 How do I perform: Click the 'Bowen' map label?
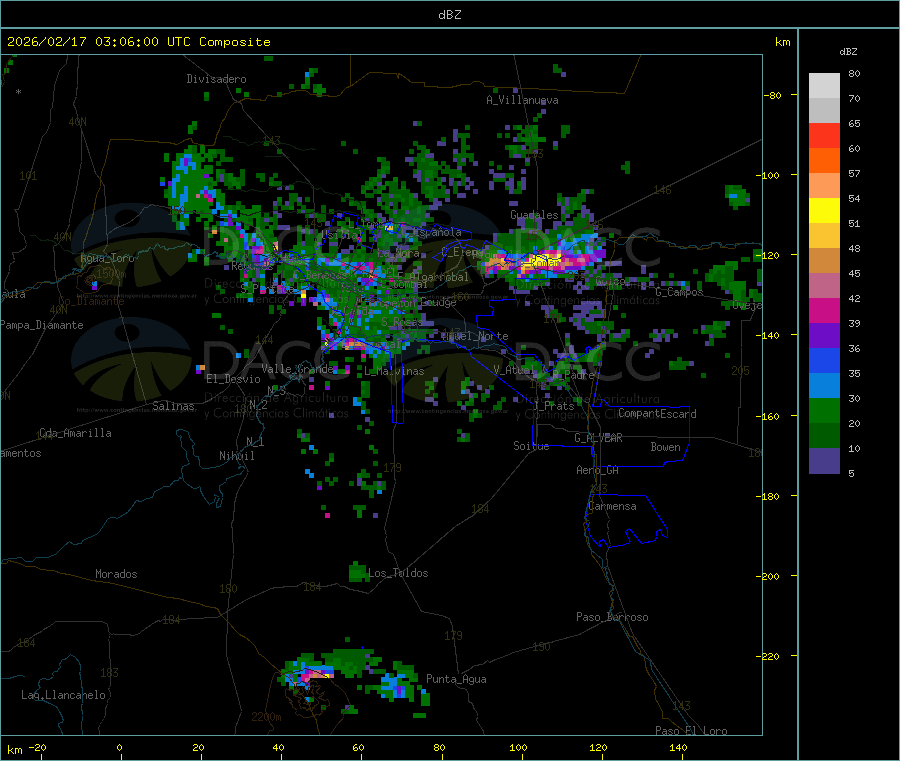pos(665,447)
